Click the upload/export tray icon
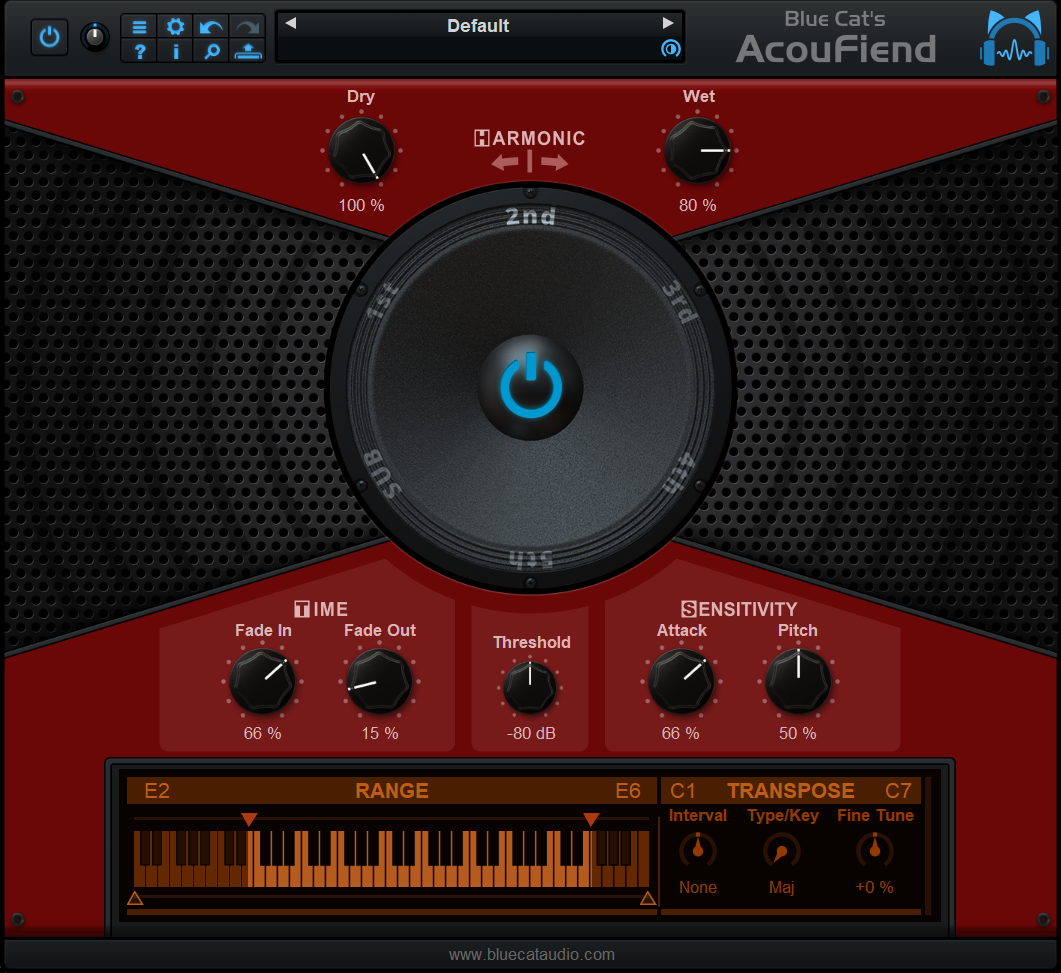 click(247, 51)
